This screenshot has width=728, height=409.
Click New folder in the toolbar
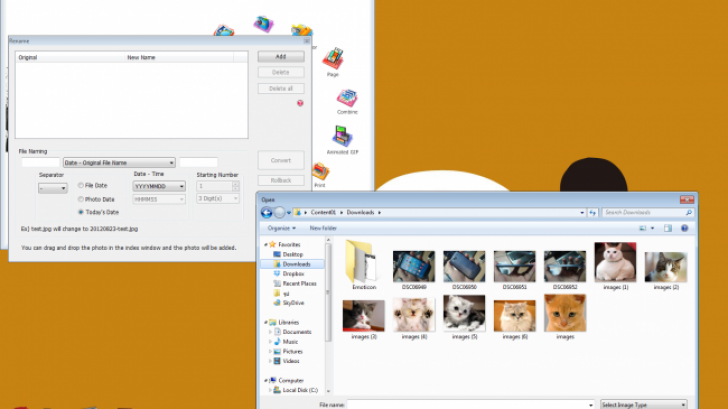click(323, 228)
